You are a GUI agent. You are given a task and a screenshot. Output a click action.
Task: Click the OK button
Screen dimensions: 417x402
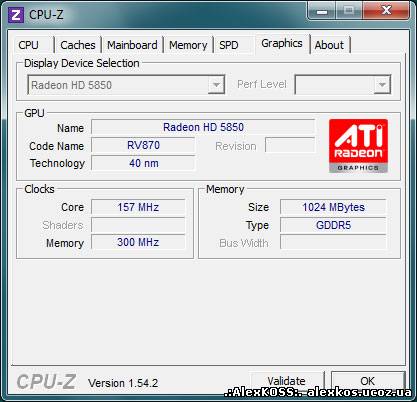click(x=368, y=381)
